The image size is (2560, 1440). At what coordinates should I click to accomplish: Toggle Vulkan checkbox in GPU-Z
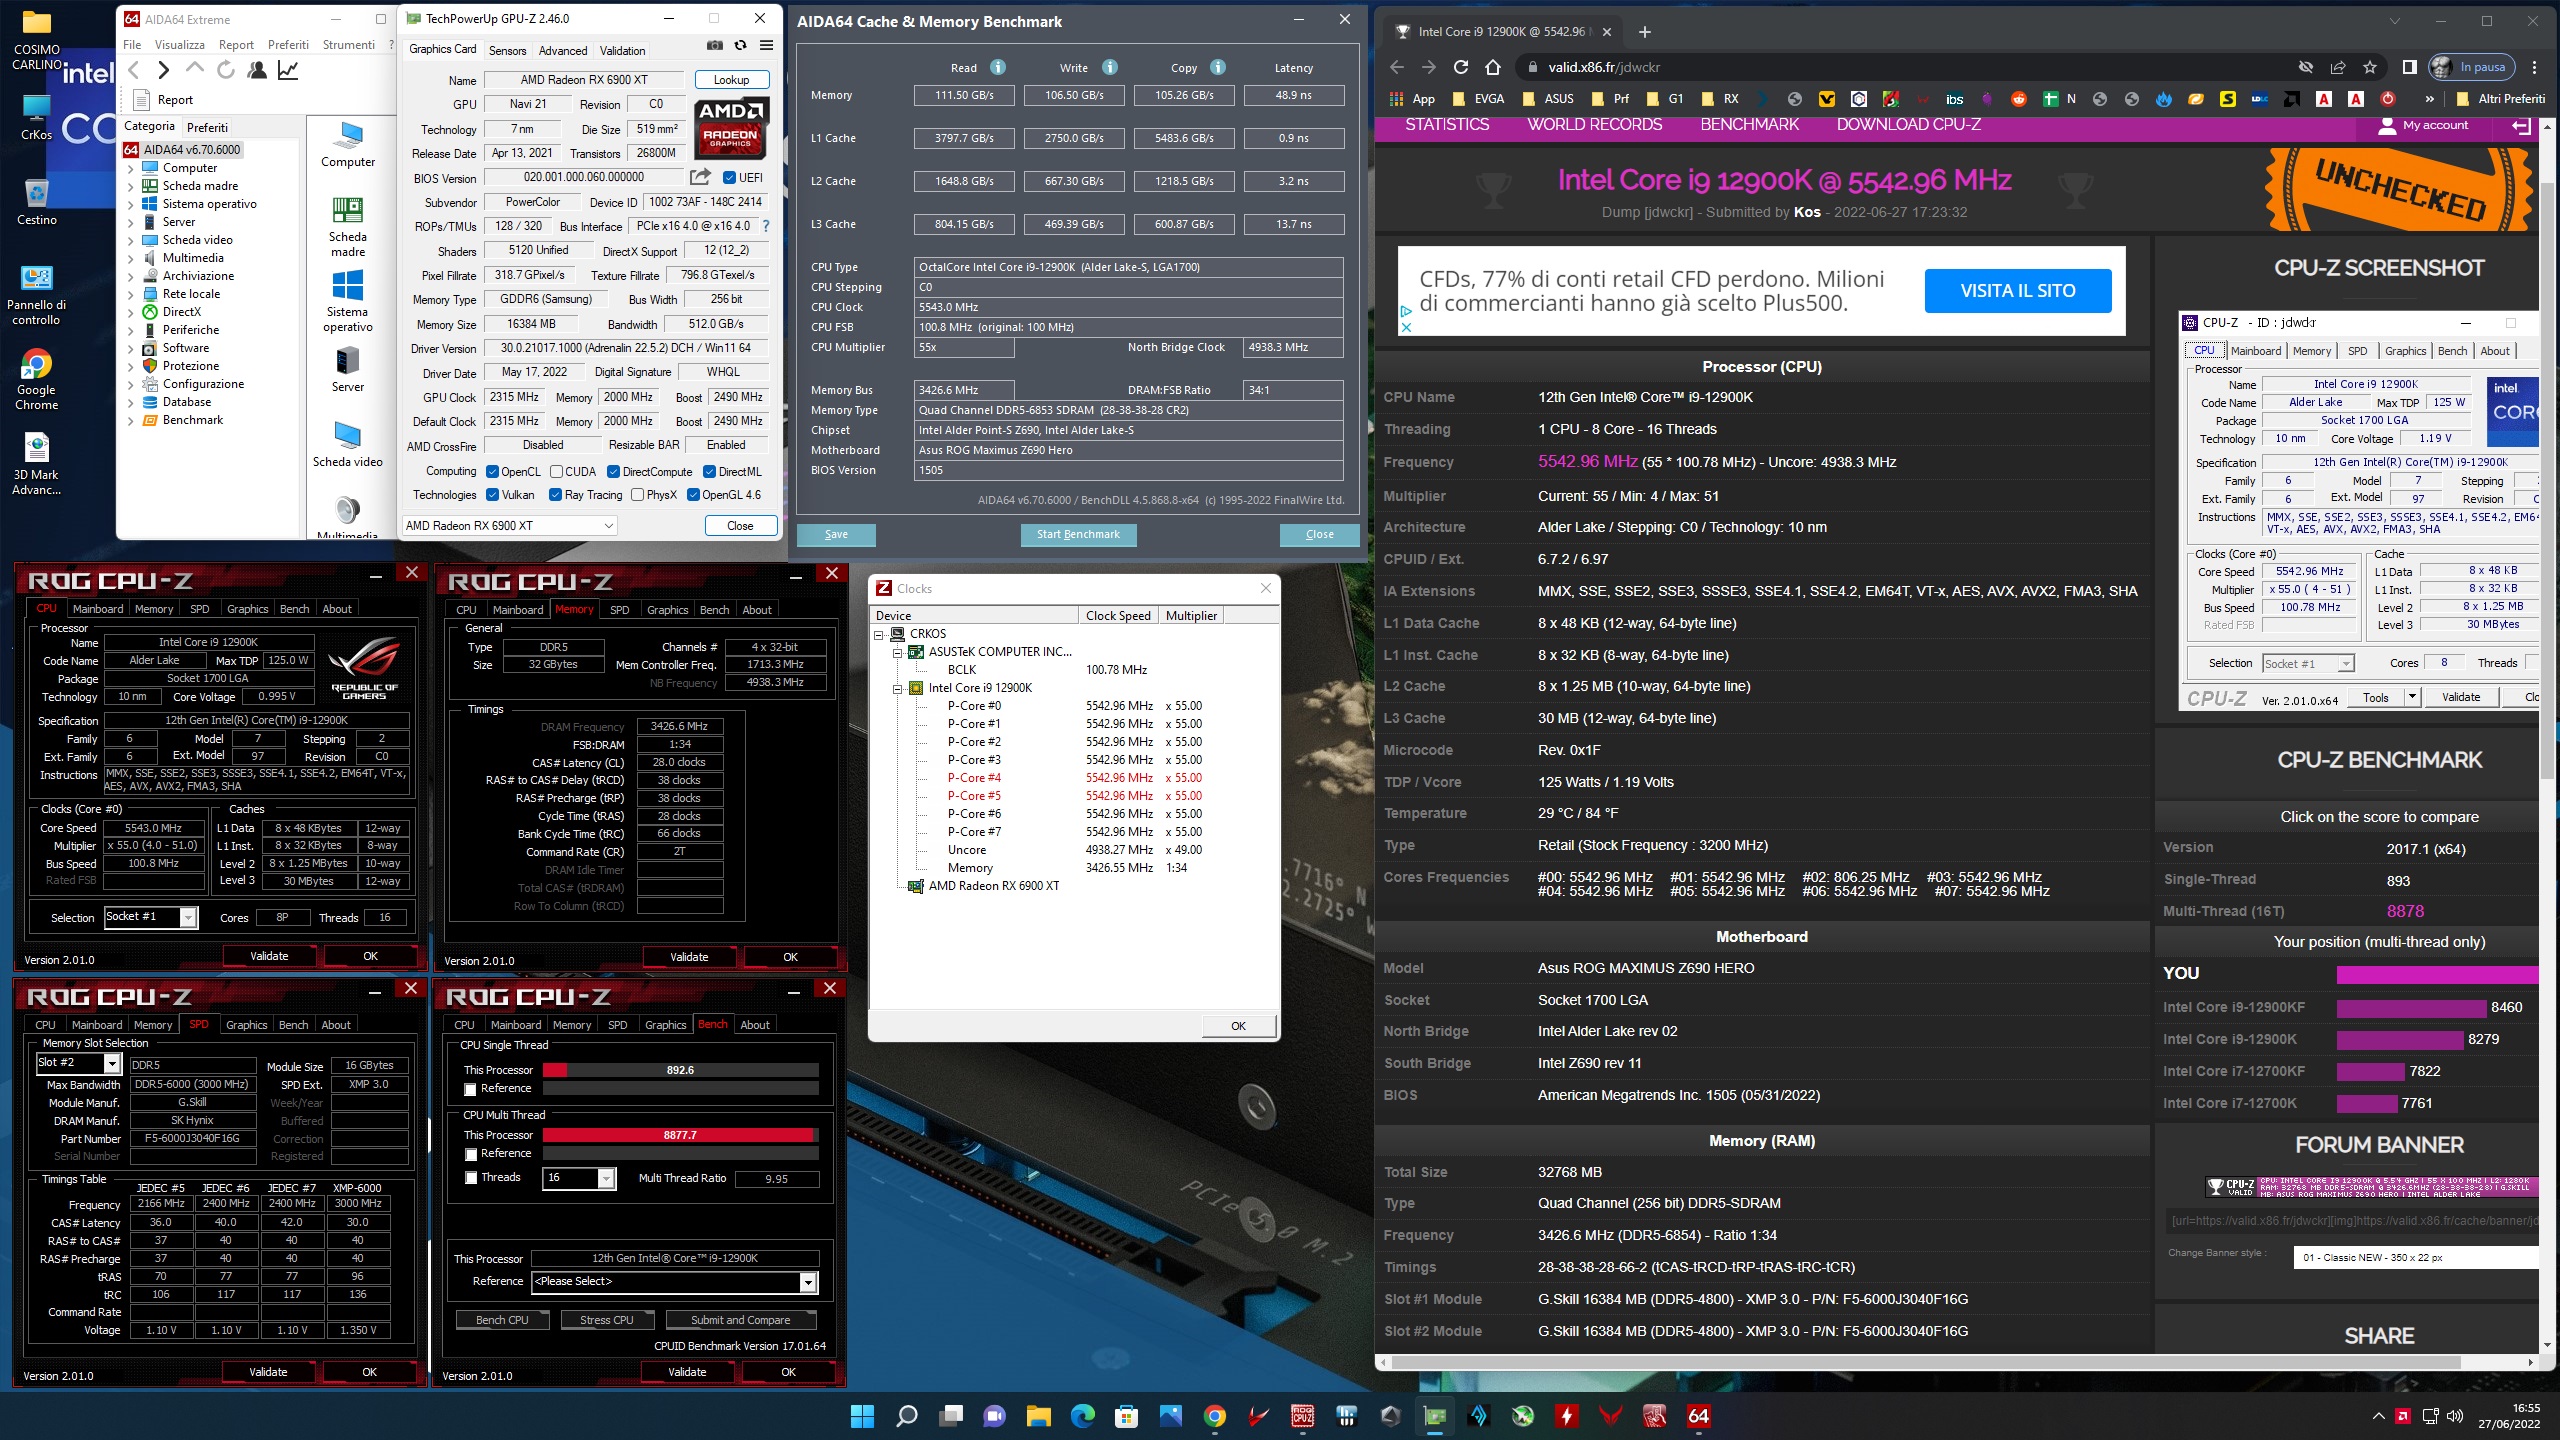492,495
